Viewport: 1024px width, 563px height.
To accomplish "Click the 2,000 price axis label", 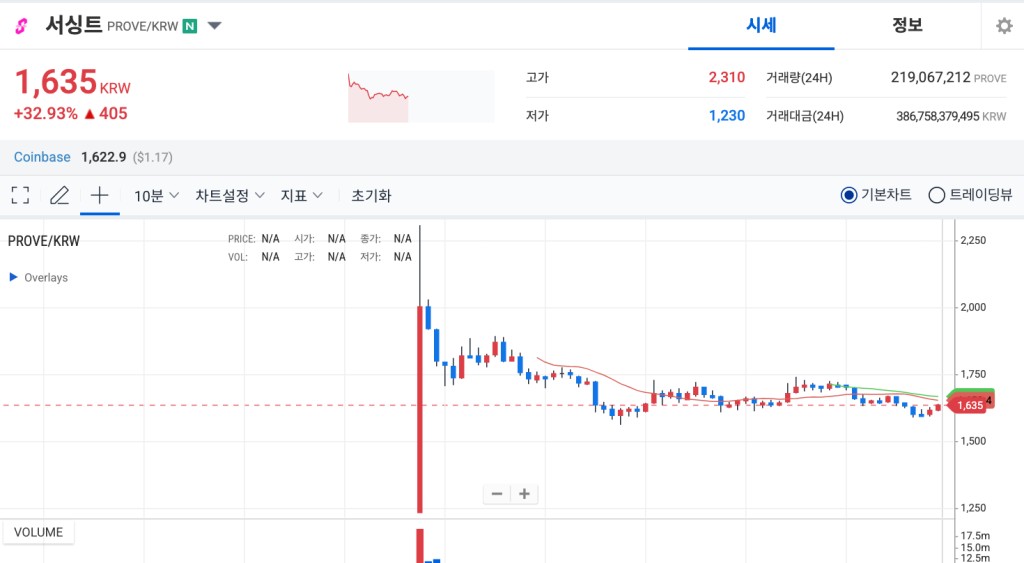I will pos(973,307).
